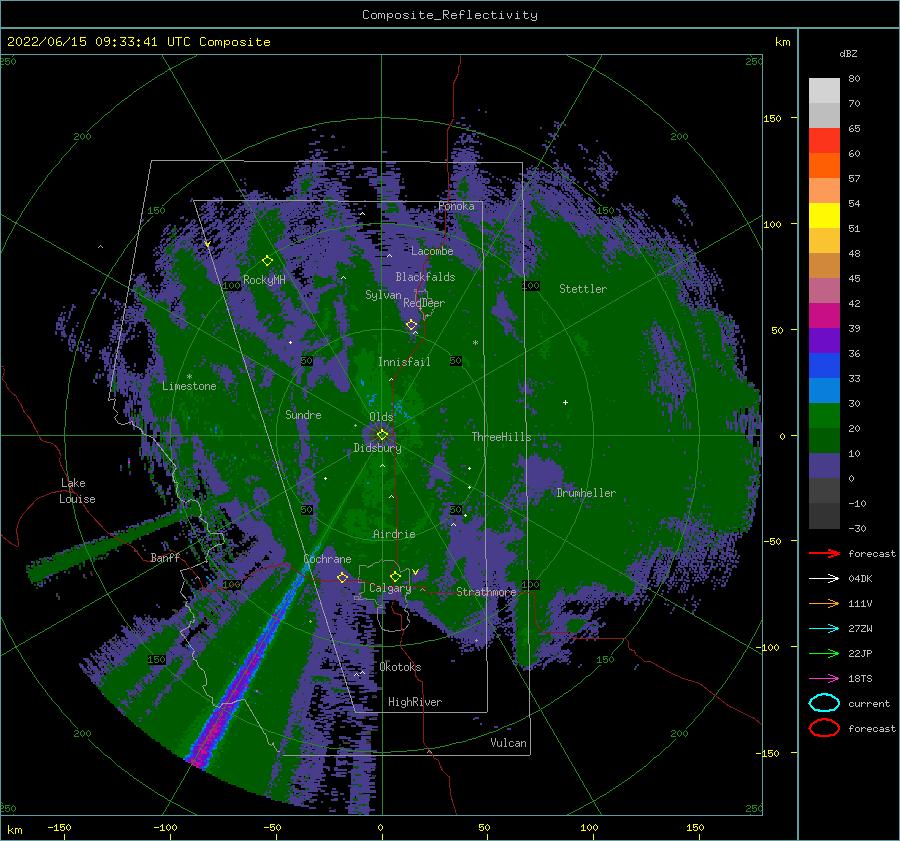Click the Limestone label
This screenshot has height=841, width=900.
[189, 386]
